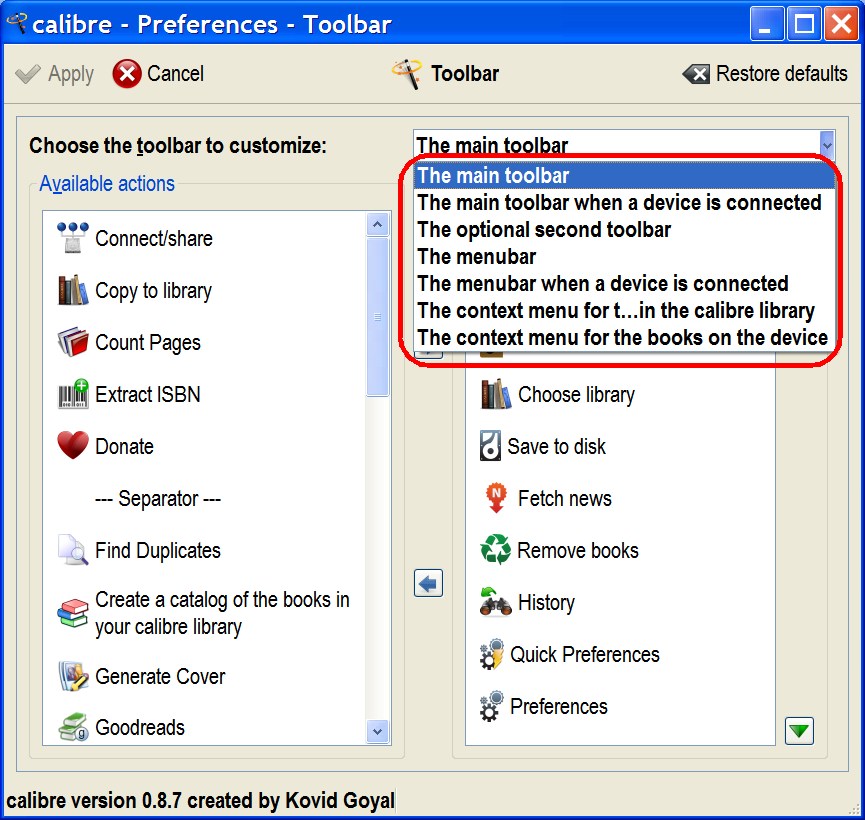Viewport: 865px width, 820px height.
Task: Select 'Connect/share' text in available actions
Action: [x=154, y=238]
